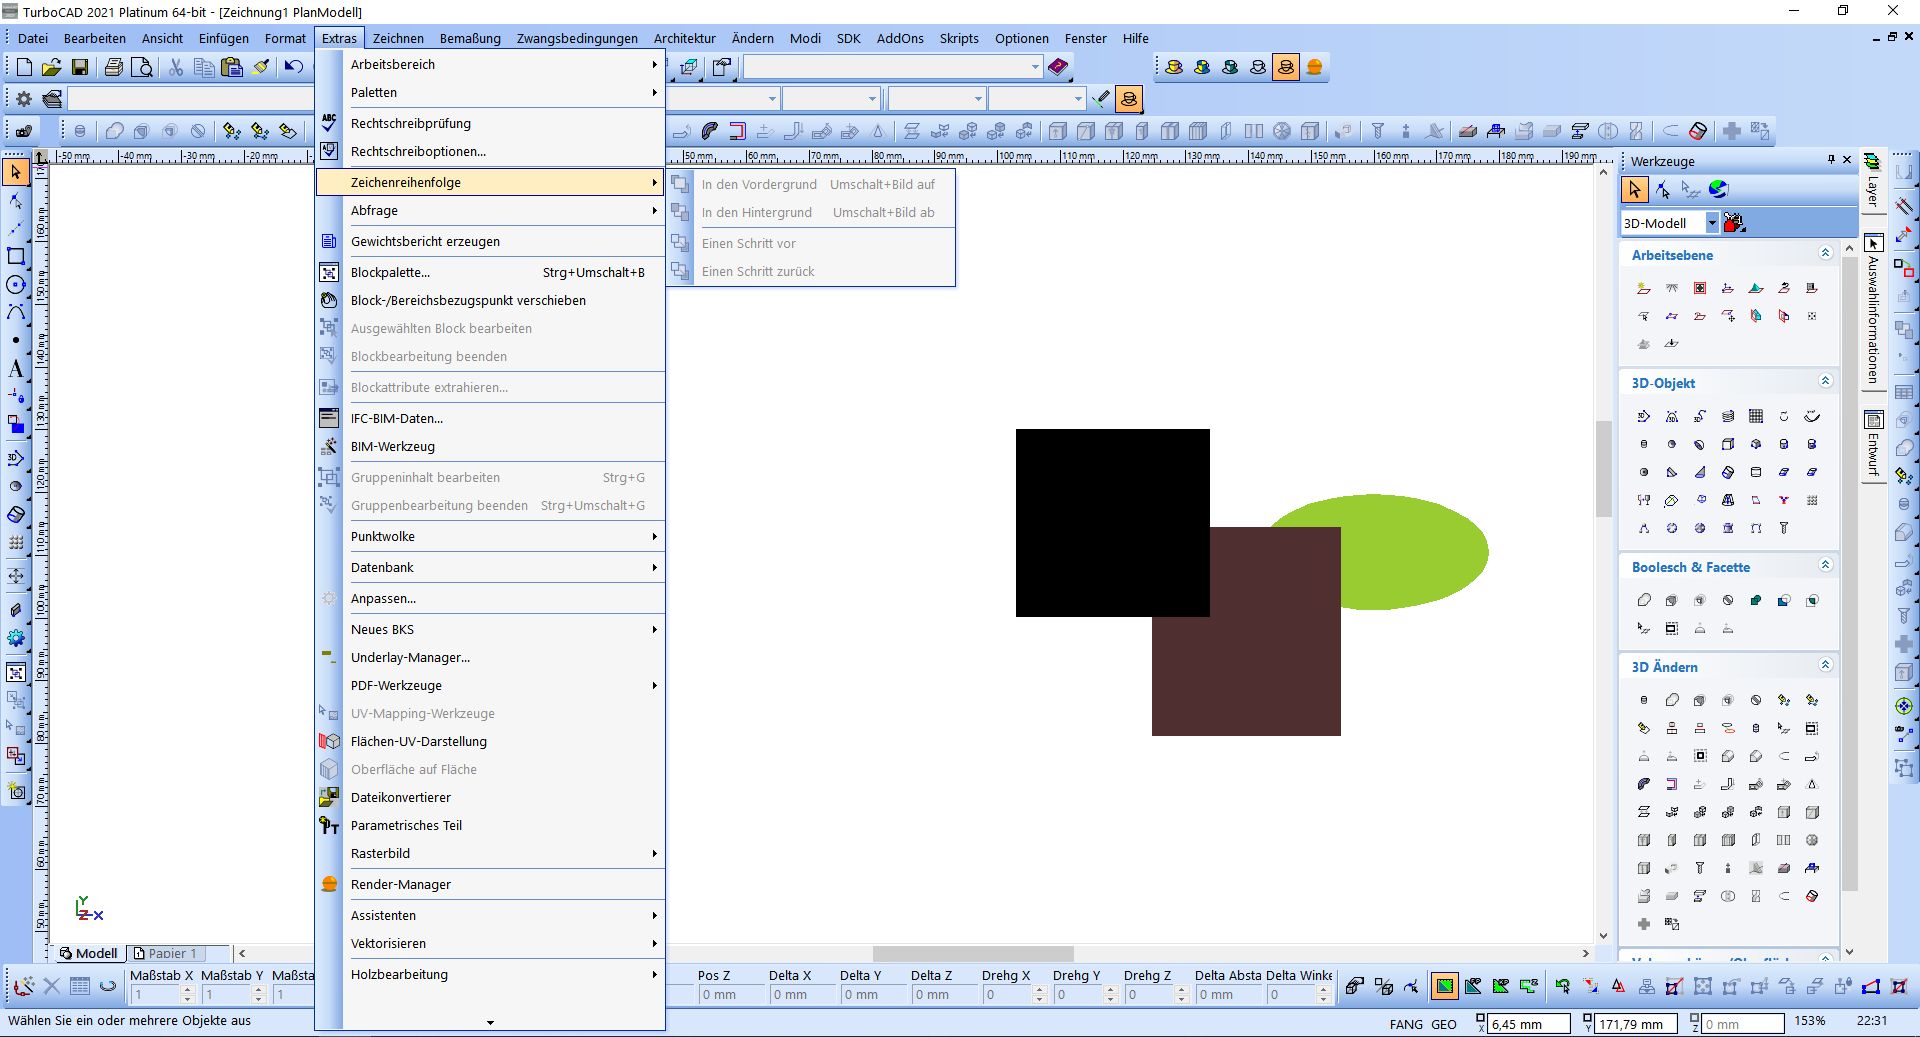Open a file with the folder icon
This screenshot has width=1920, height=1037.
click(x=51, y=67)
